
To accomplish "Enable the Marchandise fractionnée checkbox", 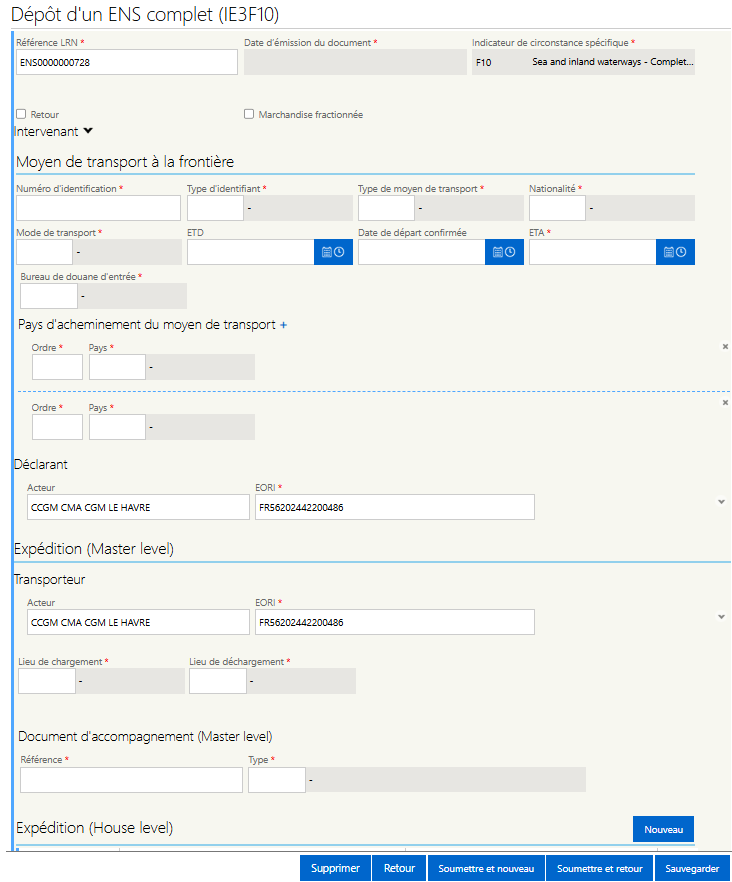I will [x=249, y=114].
